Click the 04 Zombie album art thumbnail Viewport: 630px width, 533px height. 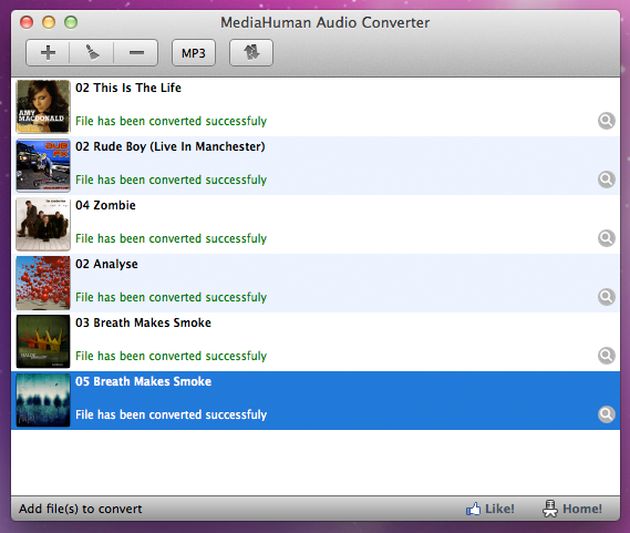pos(43,224)
